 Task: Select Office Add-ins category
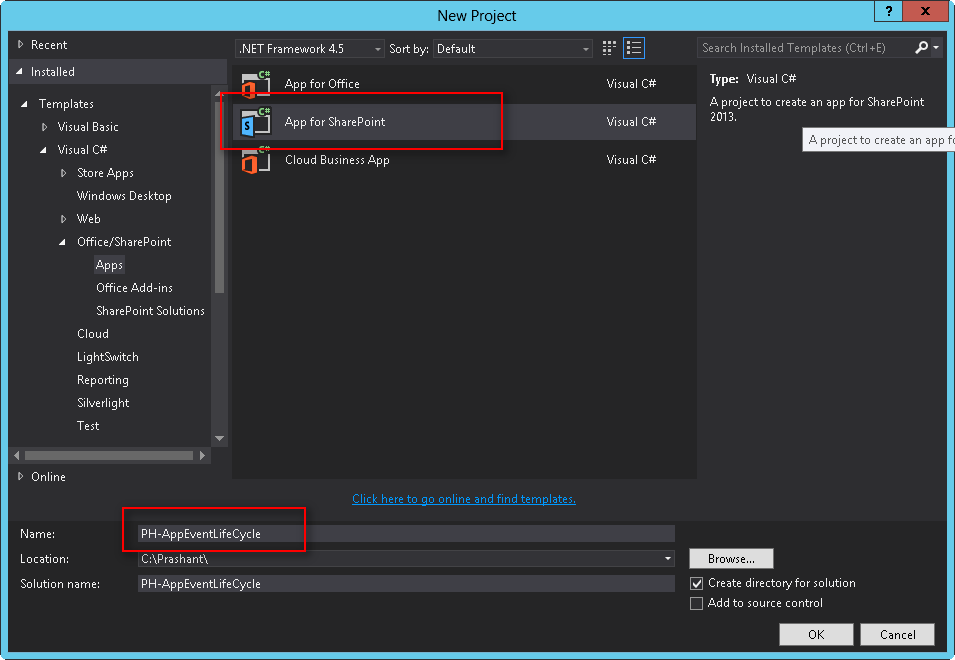point(134,288)
